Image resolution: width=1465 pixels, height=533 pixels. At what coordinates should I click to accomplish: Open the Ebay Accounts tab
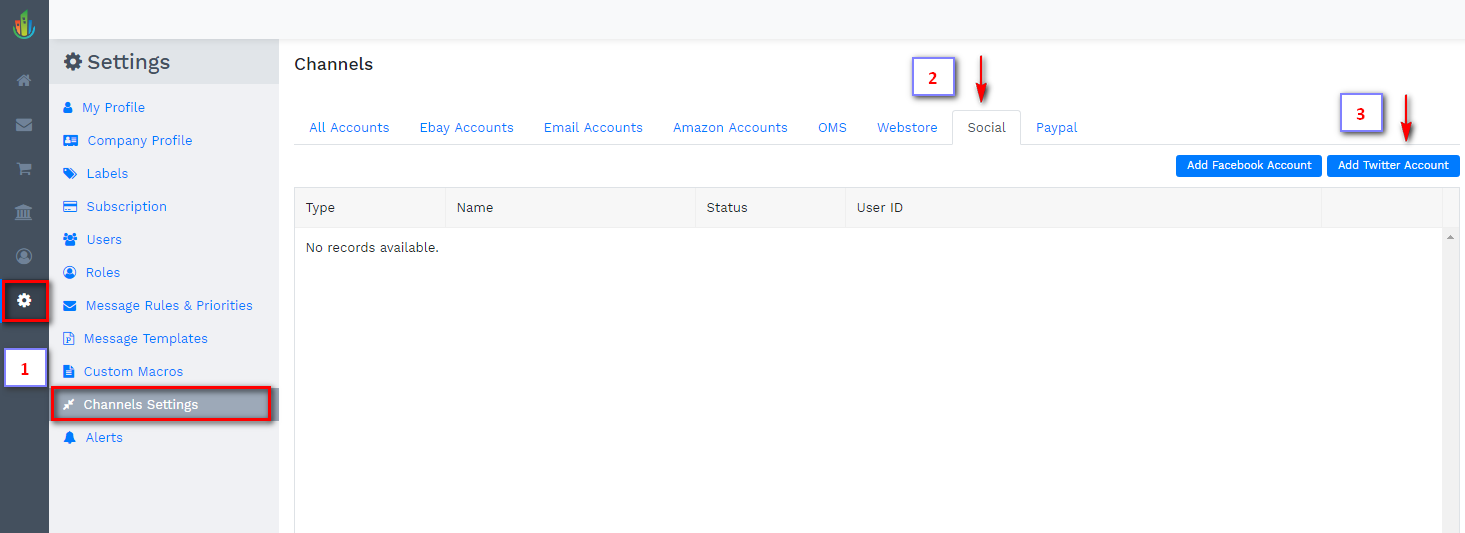pyautogui.click(x=466, y=128)
